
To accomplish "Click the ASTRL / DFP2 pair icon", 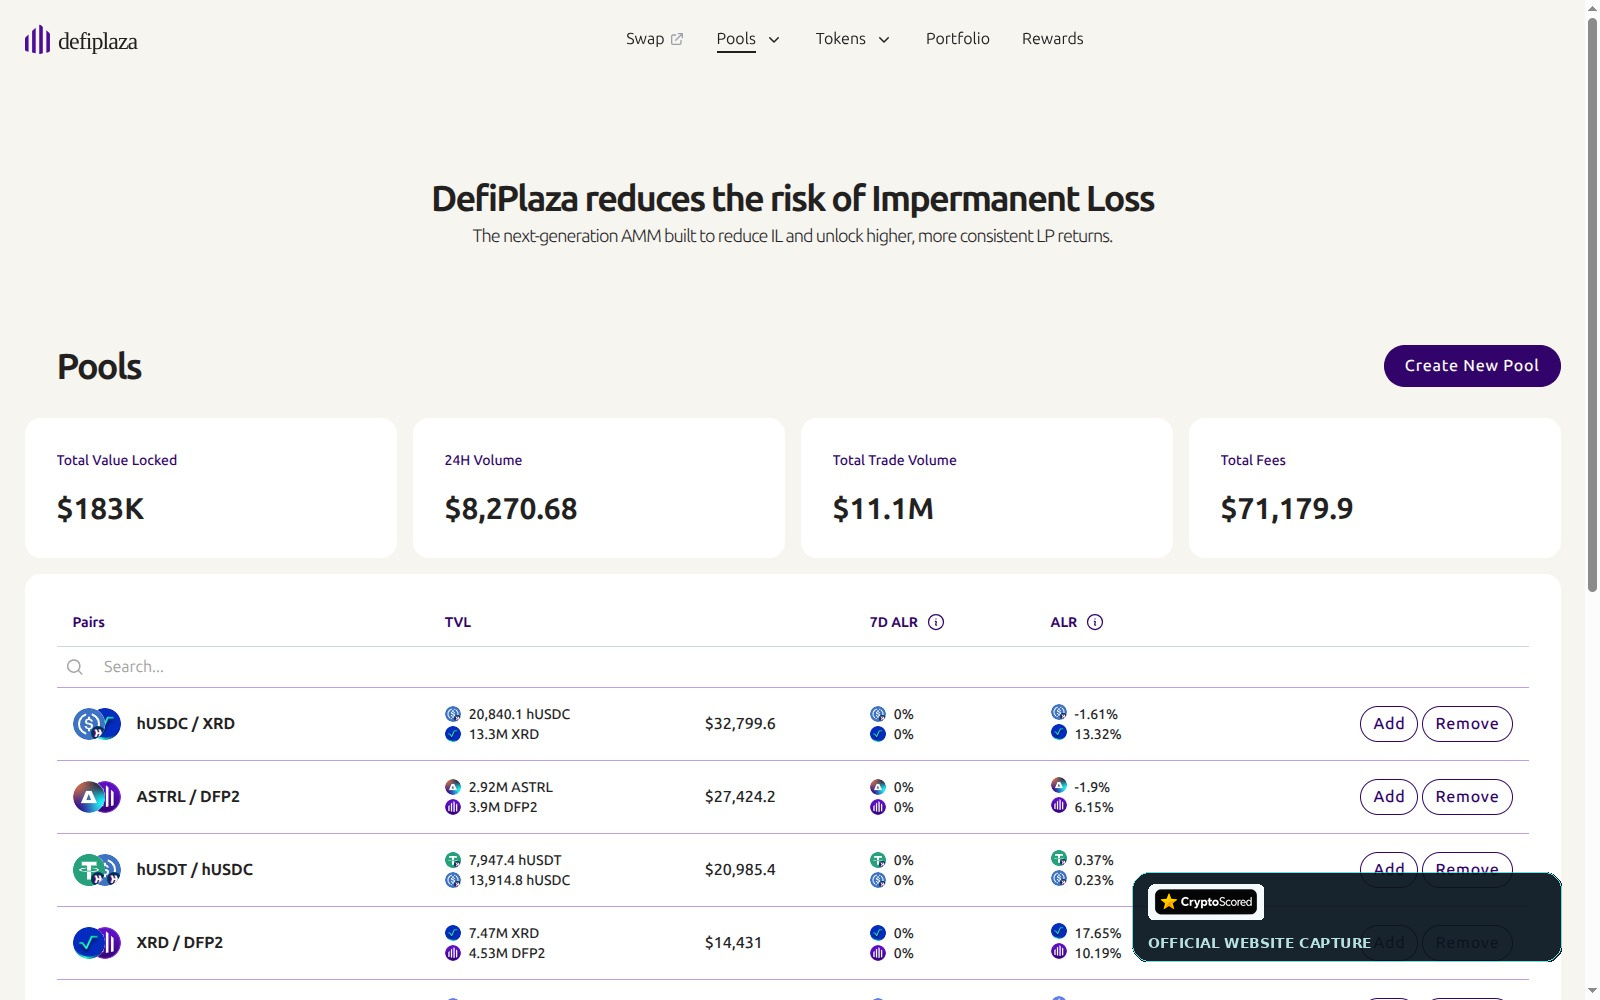I will [x=97, y=797].
